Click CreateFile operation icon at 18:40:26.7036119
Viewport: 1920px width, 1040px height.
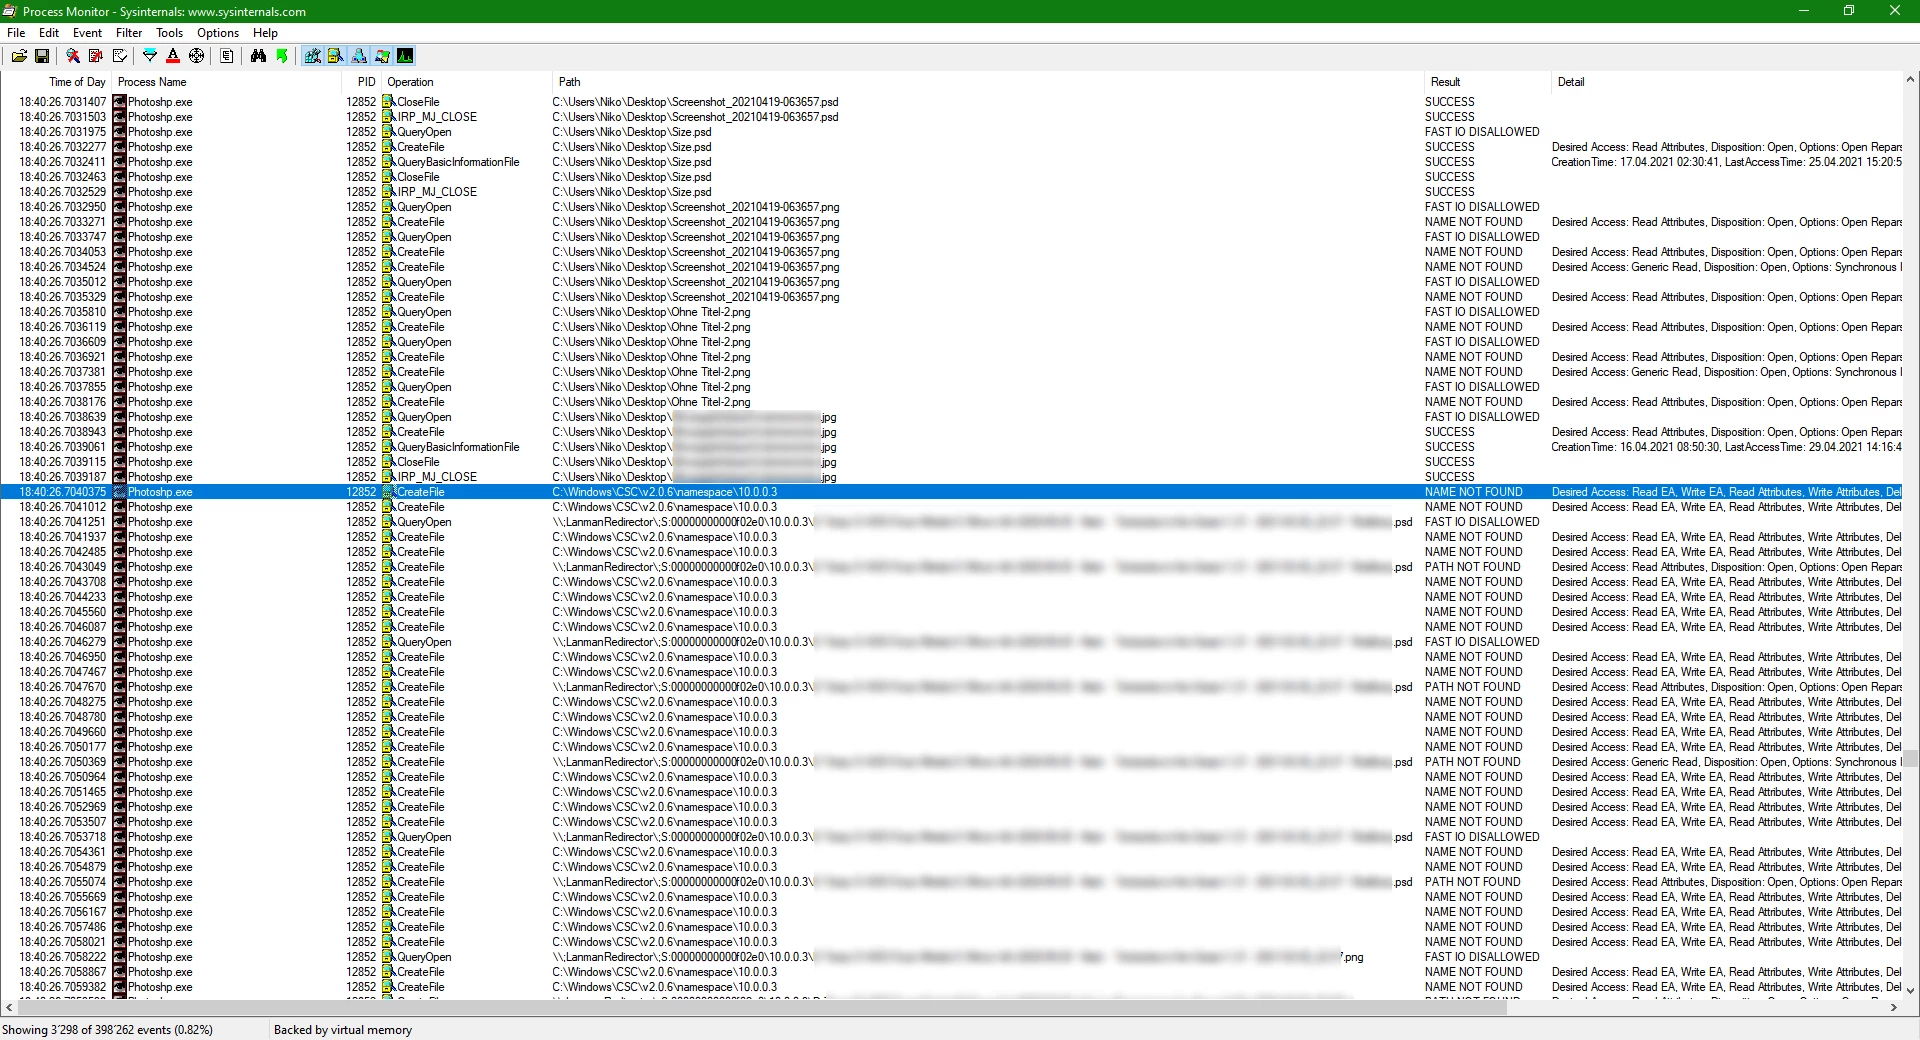pos(389,327)
